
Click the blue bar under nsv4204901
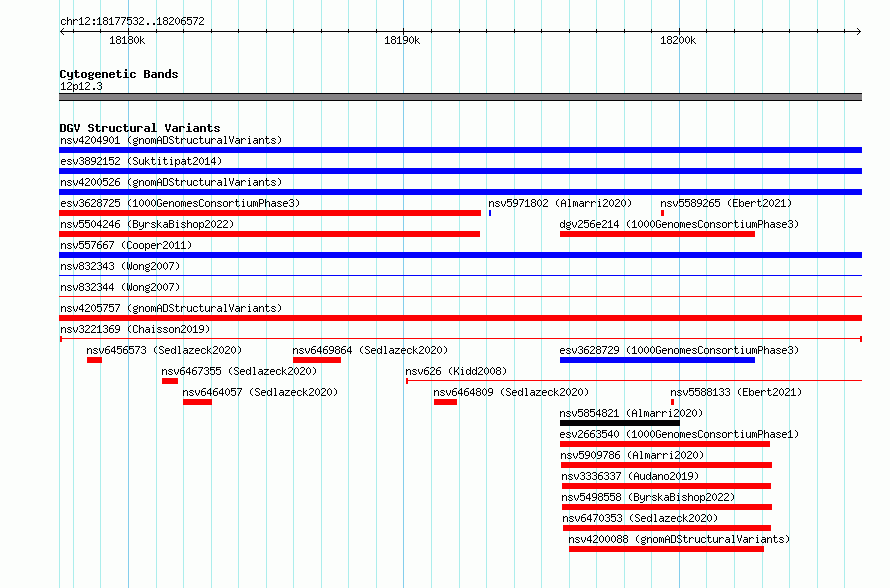[x=460, y=150]
